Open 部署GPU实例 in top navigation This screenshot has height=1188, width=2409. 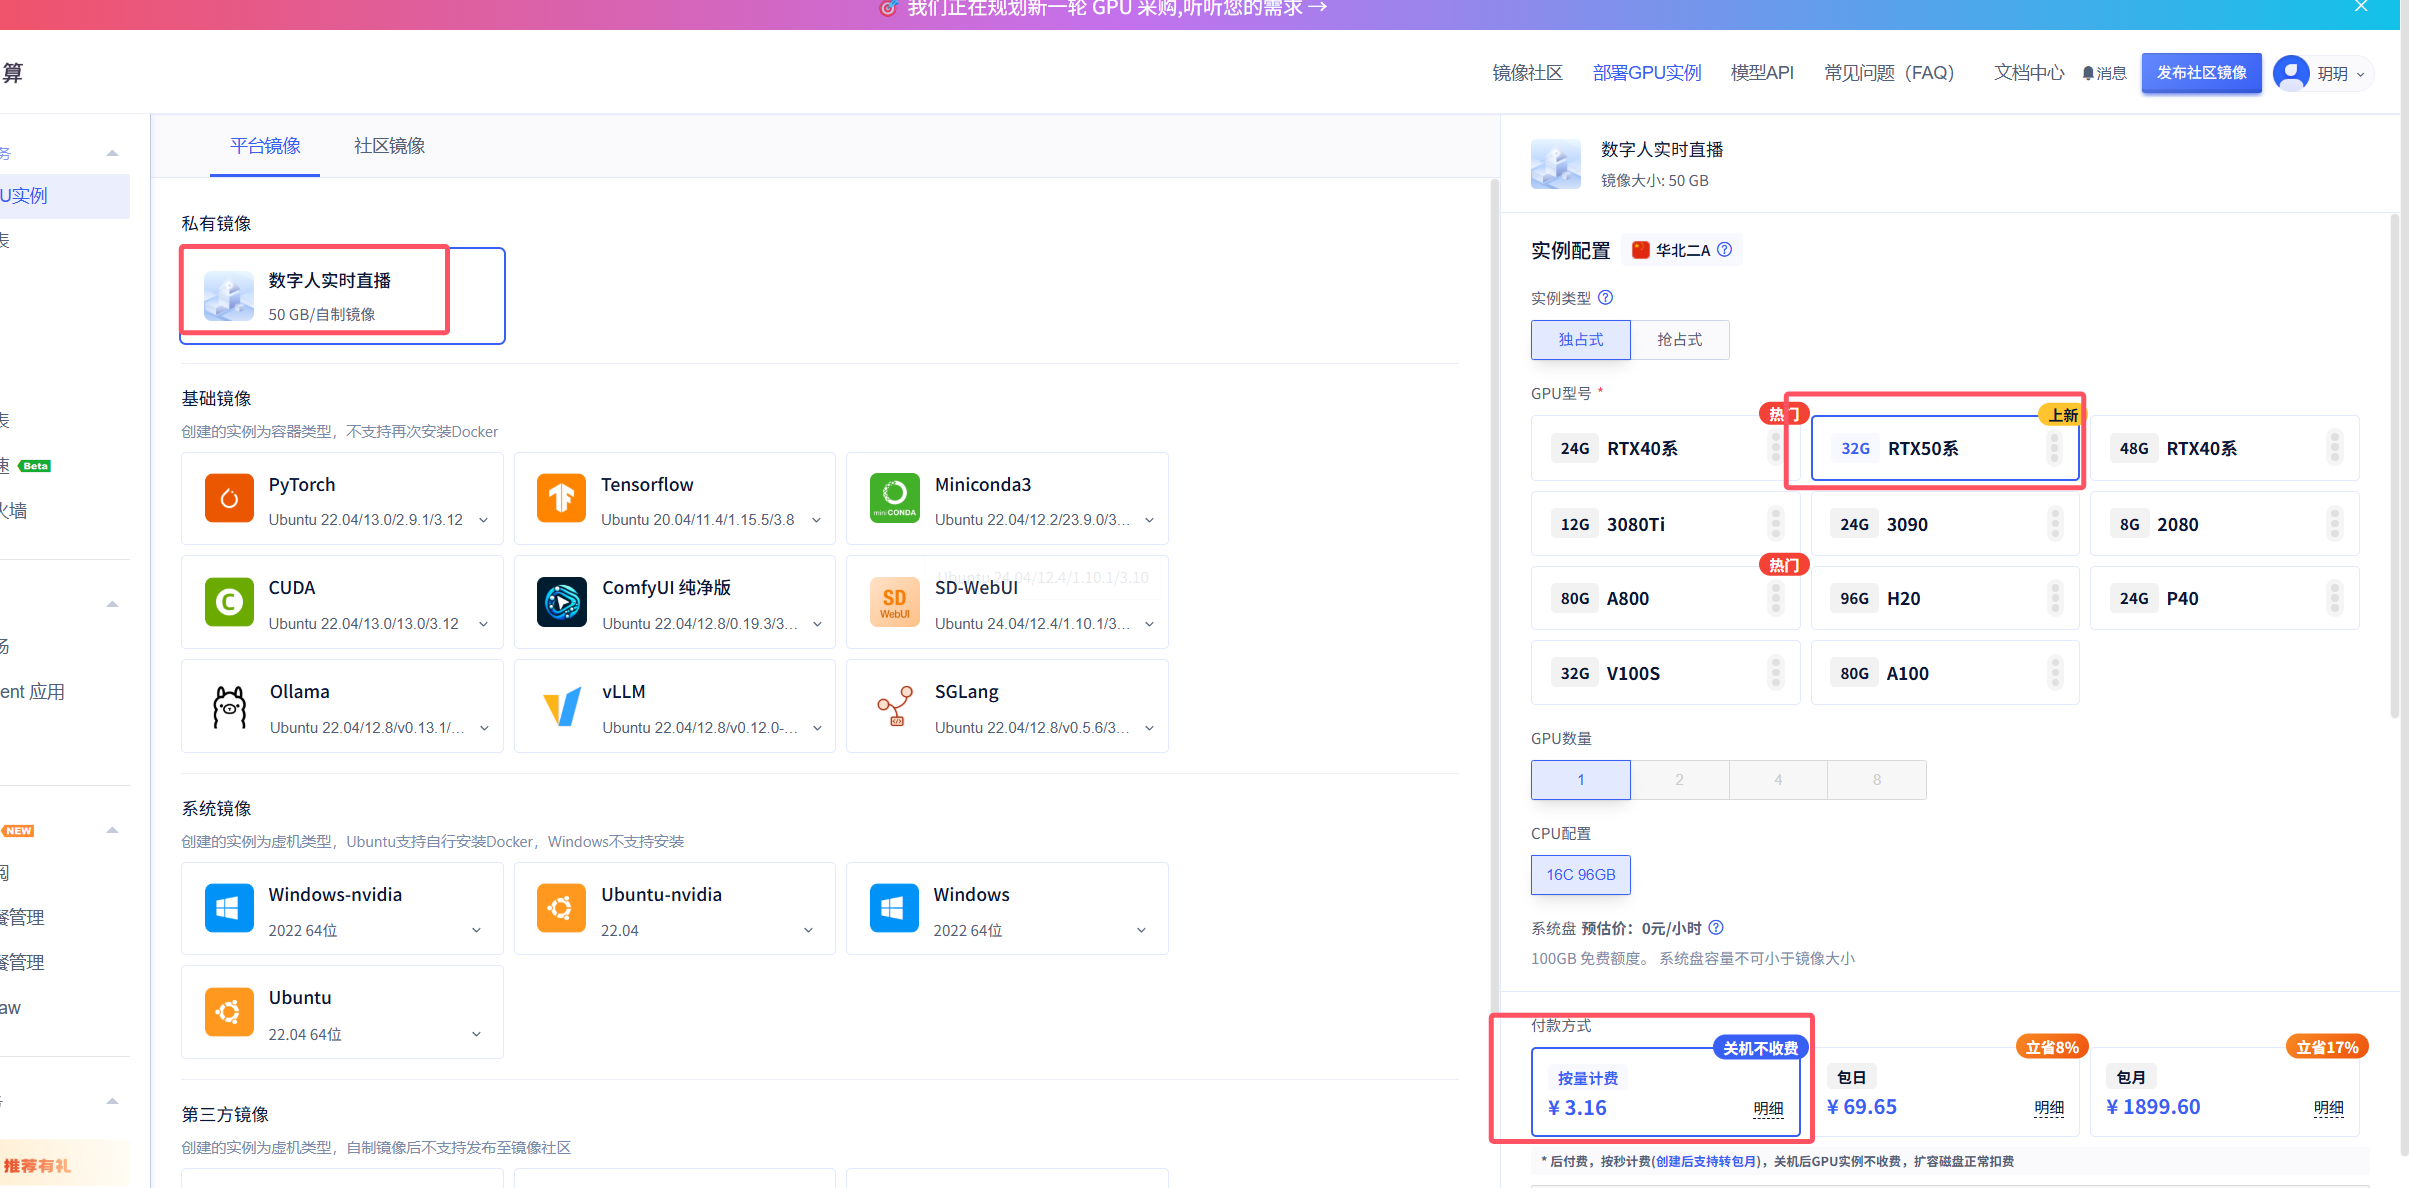pyautogui.click(x=1647, y=73)
